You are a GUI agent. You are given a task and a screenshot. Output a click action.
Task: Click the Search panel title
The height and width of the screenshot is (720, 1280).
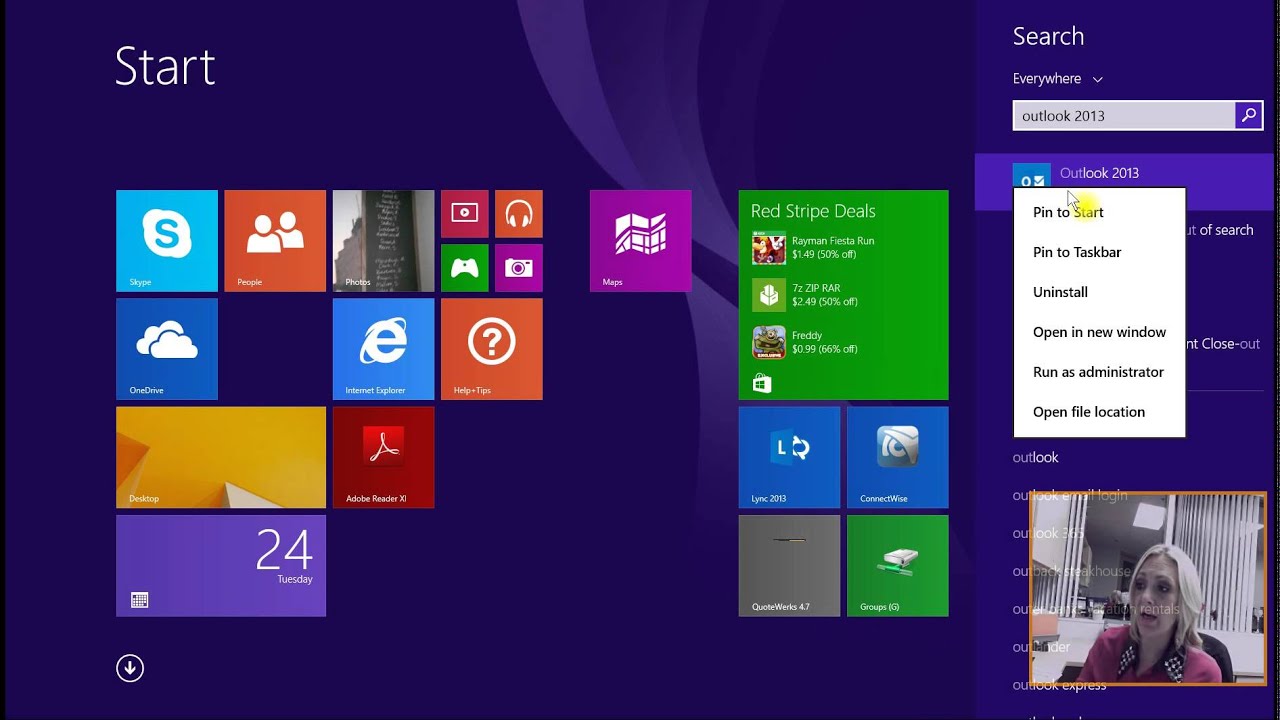pyautogui.click(x=1048, y=36)
